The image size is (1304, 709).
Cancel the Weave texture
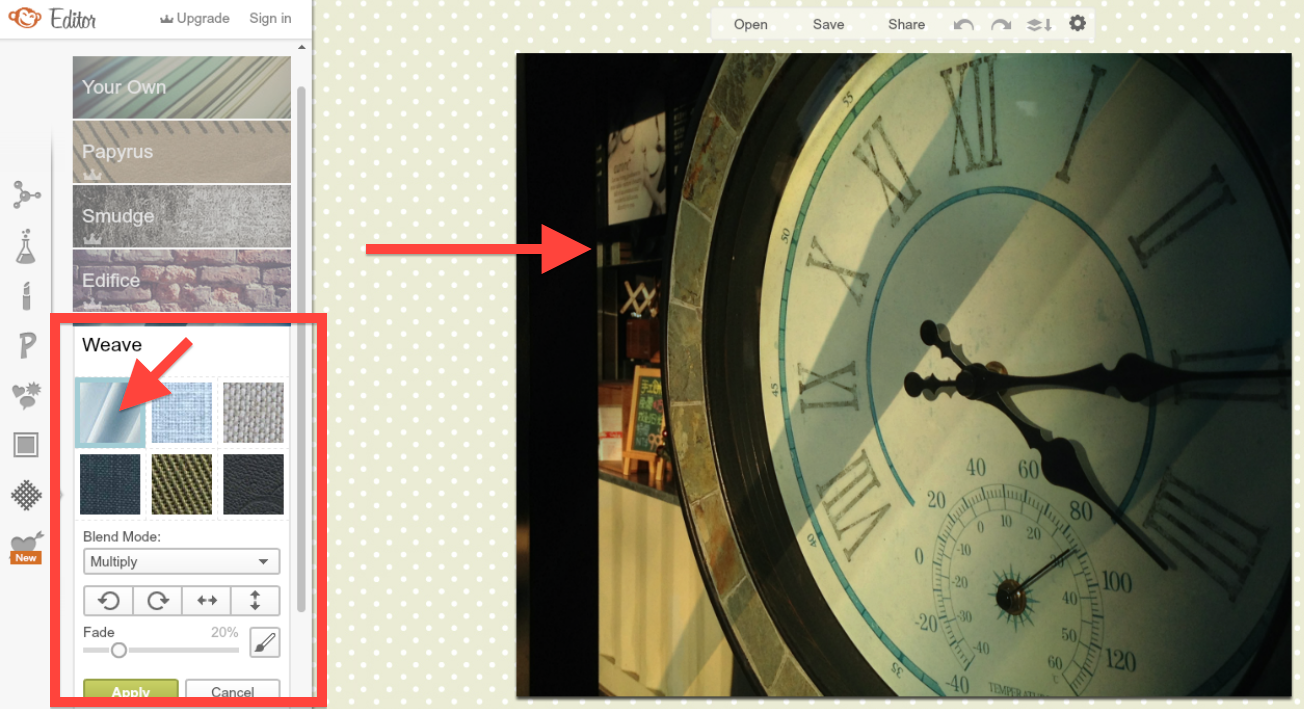[x=232, y=691]
